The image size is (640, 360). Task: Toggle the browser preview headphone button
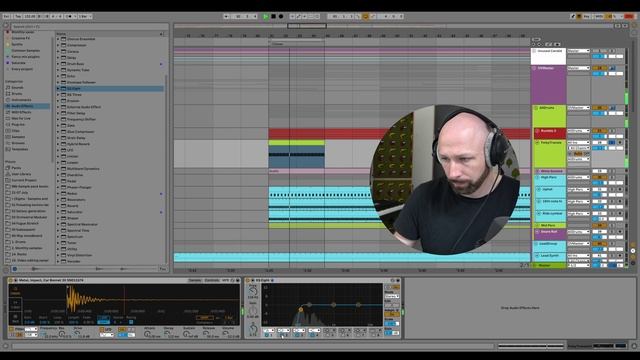click(15, 269)
